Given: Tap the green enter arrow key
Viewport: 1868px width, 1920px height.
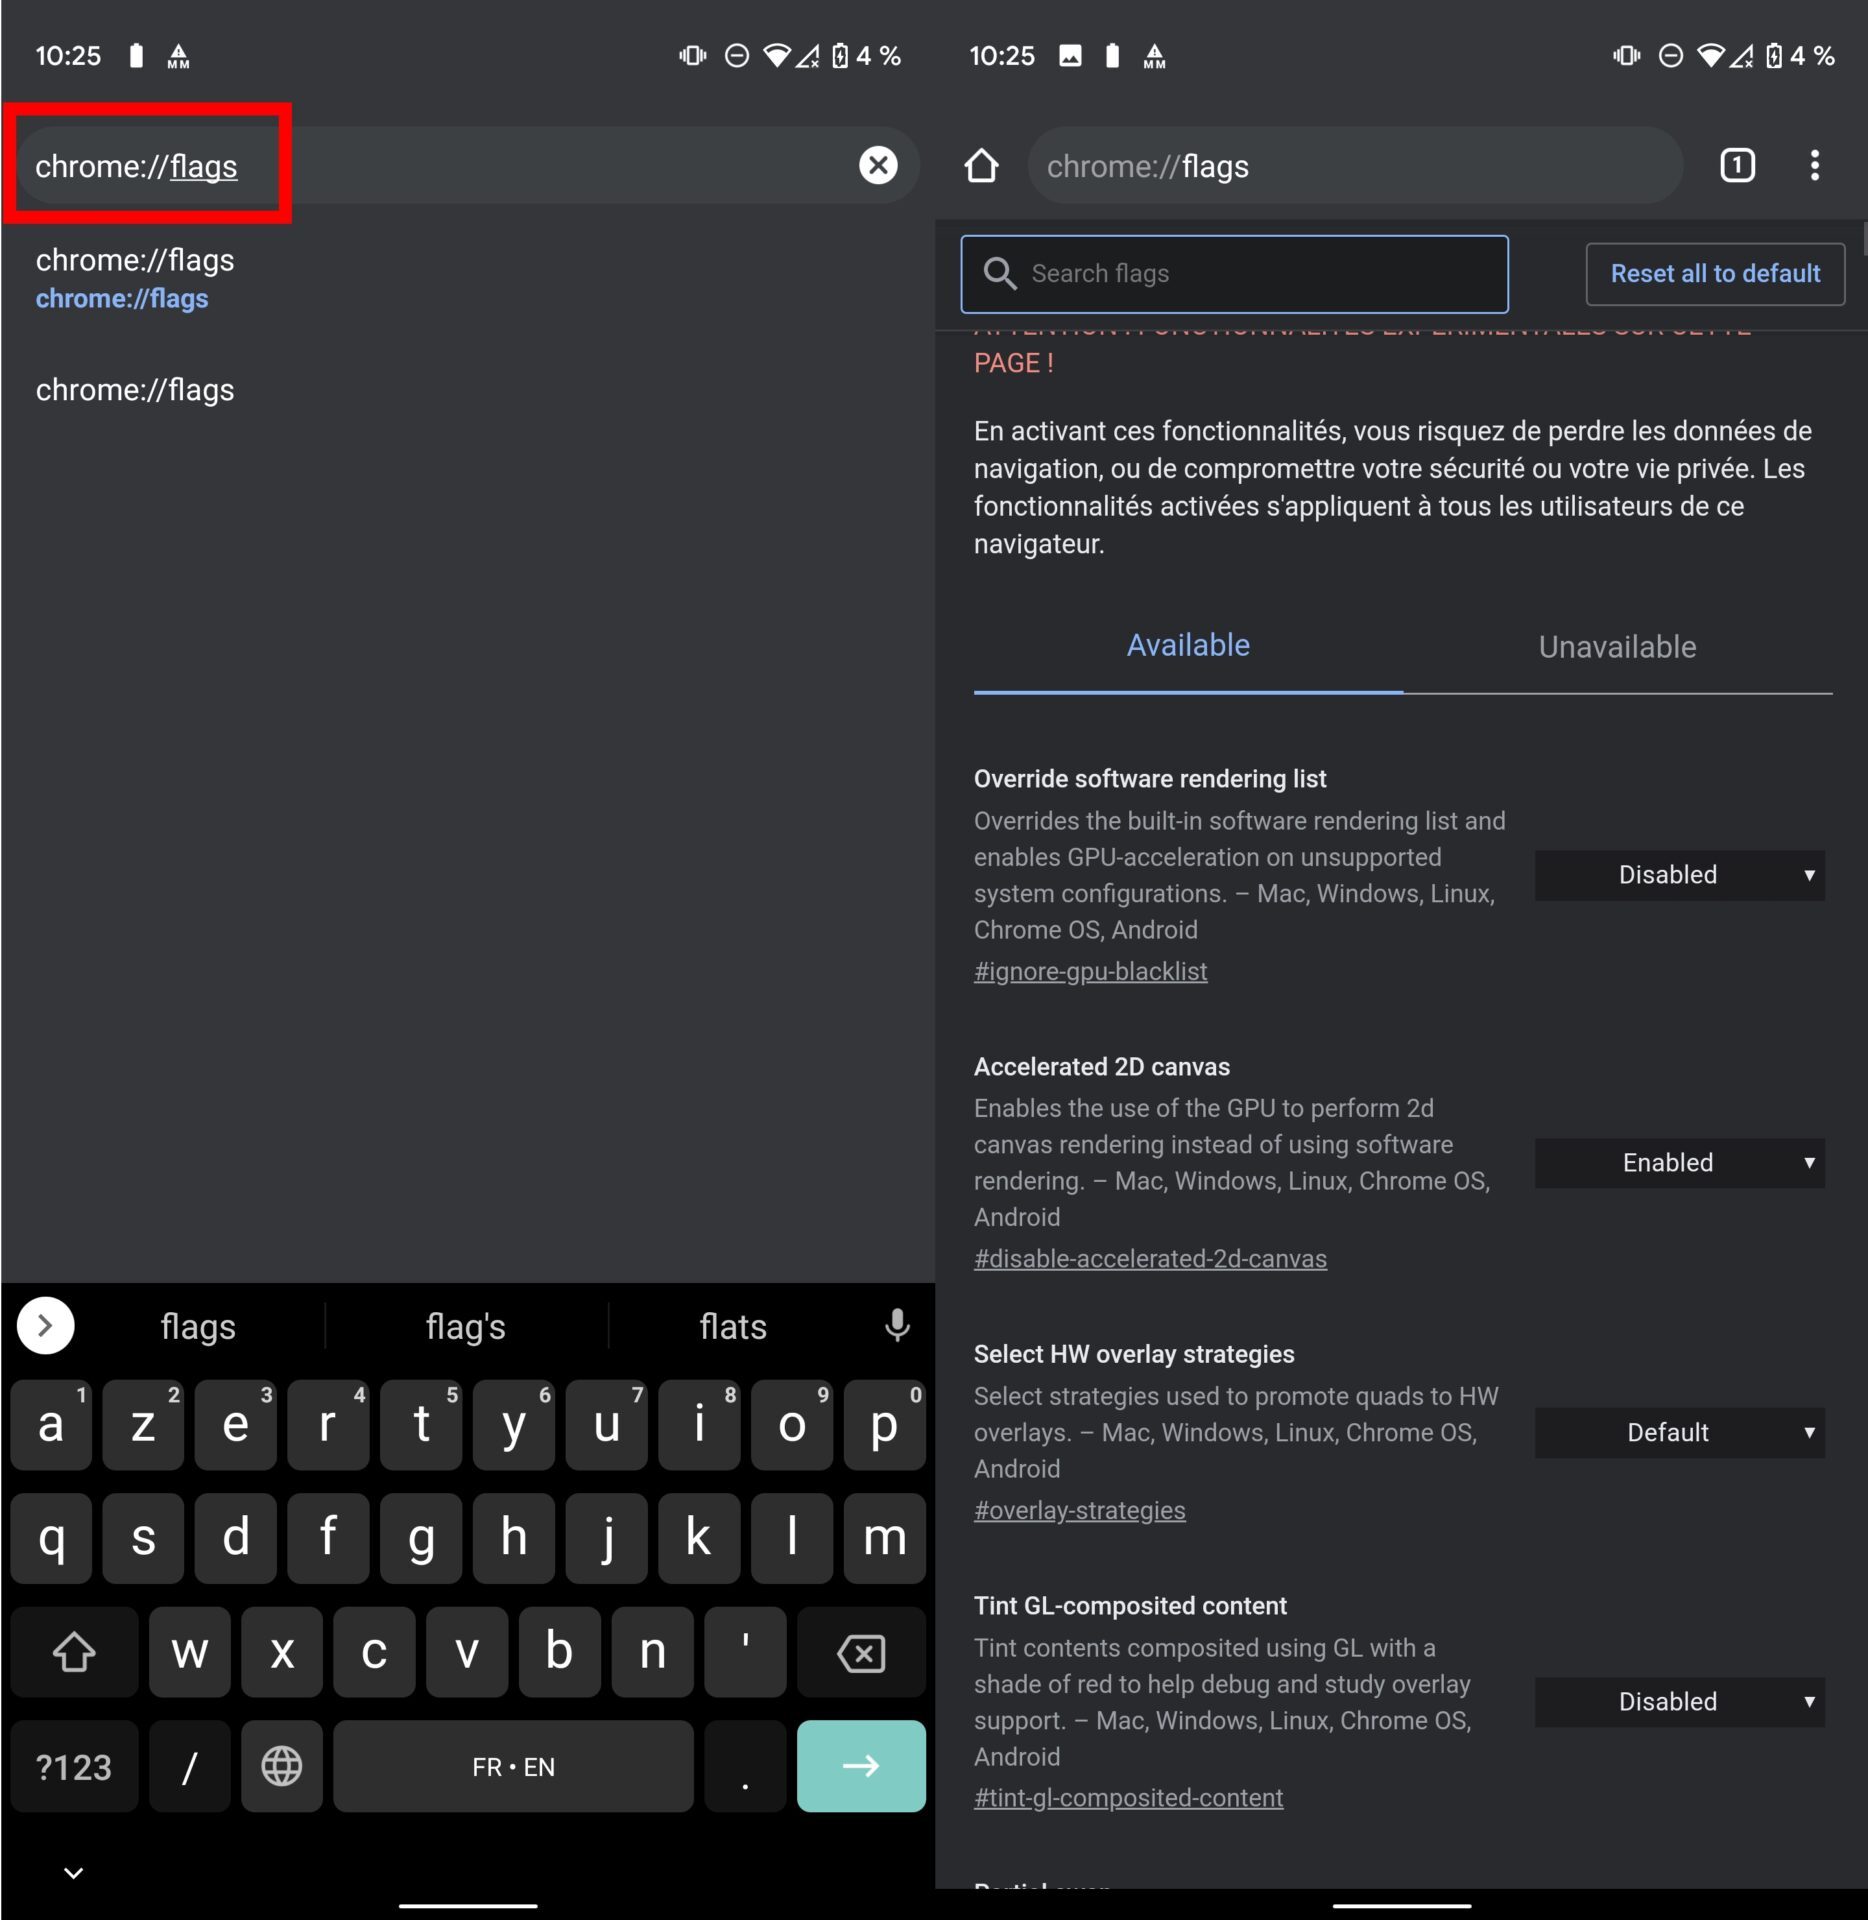Looking at the screenshot, I should tap(861, 1766).
